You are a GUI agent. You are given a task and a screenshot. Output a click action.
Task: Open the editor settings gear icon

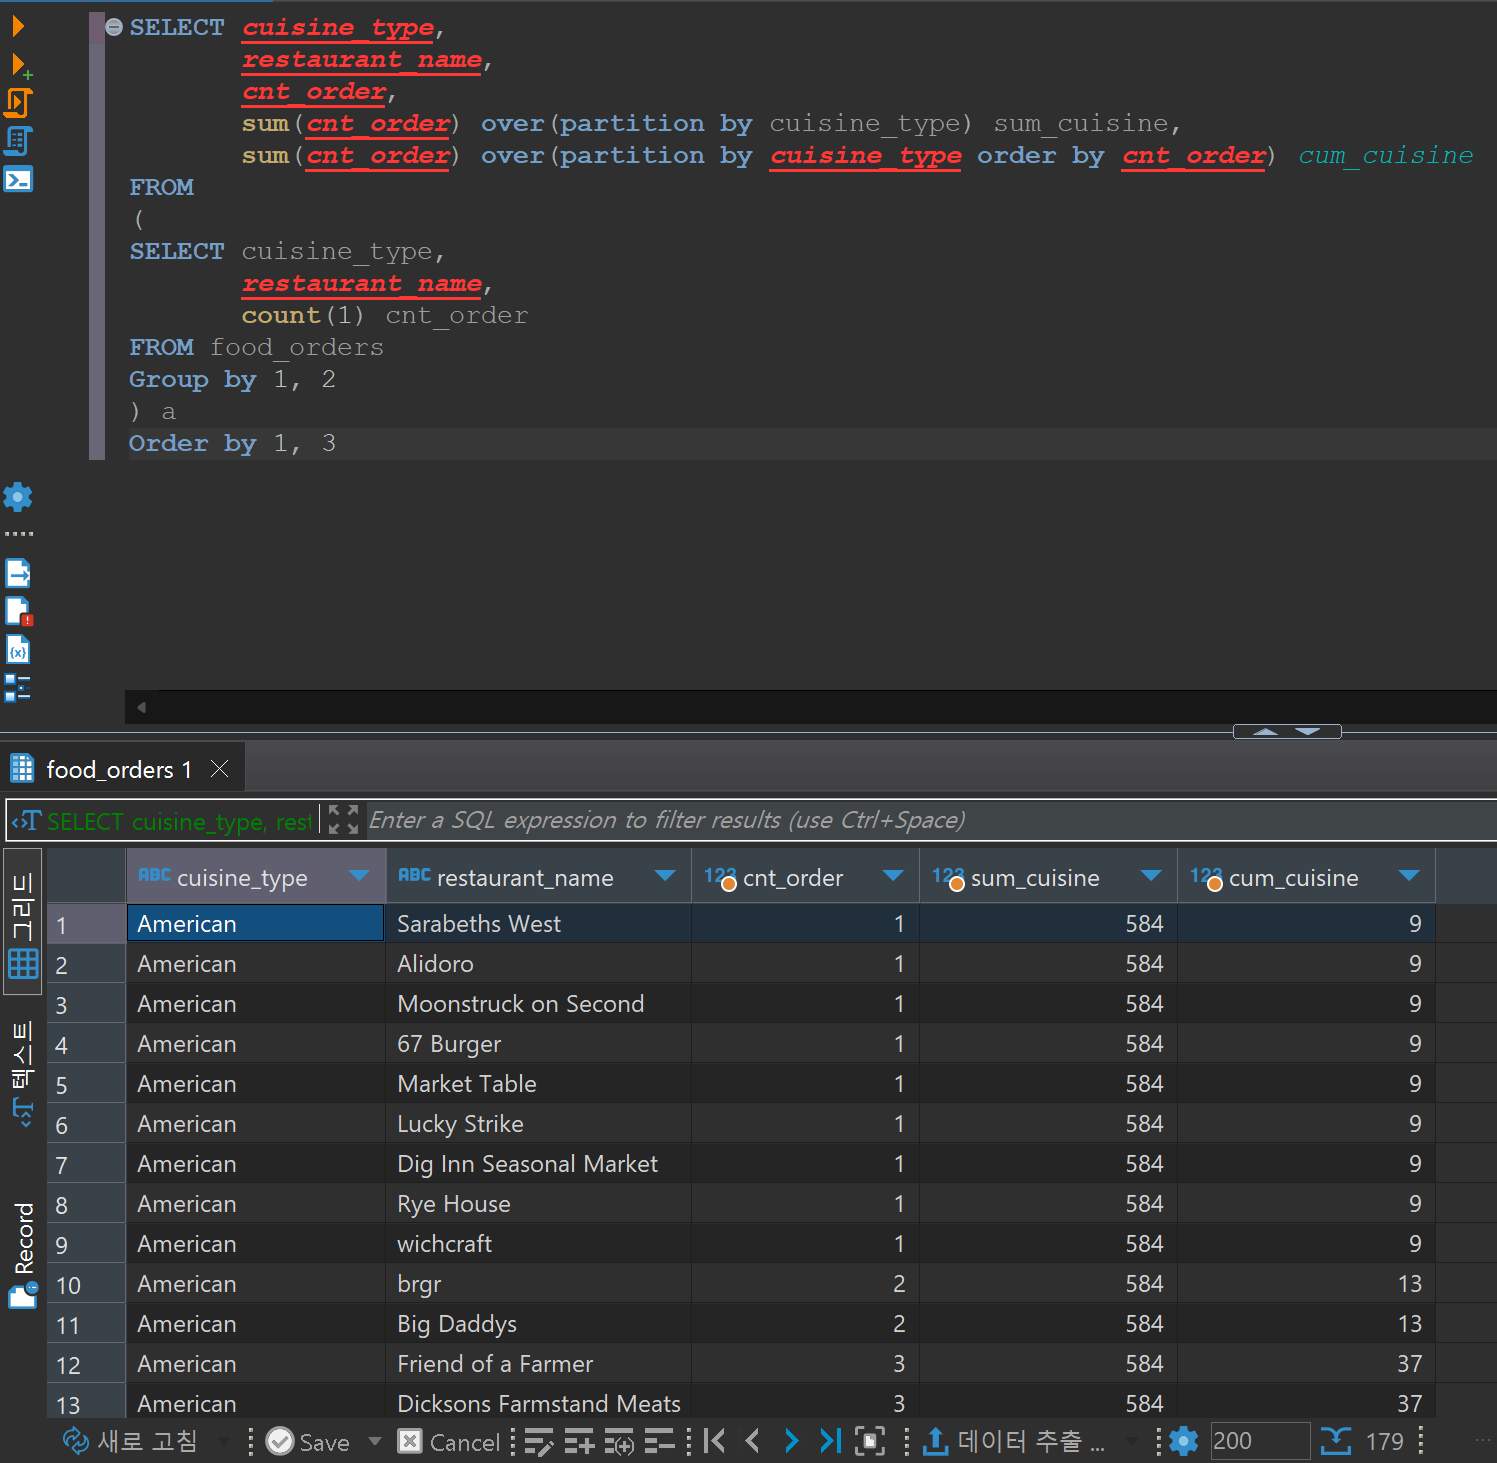click(18, 497)
